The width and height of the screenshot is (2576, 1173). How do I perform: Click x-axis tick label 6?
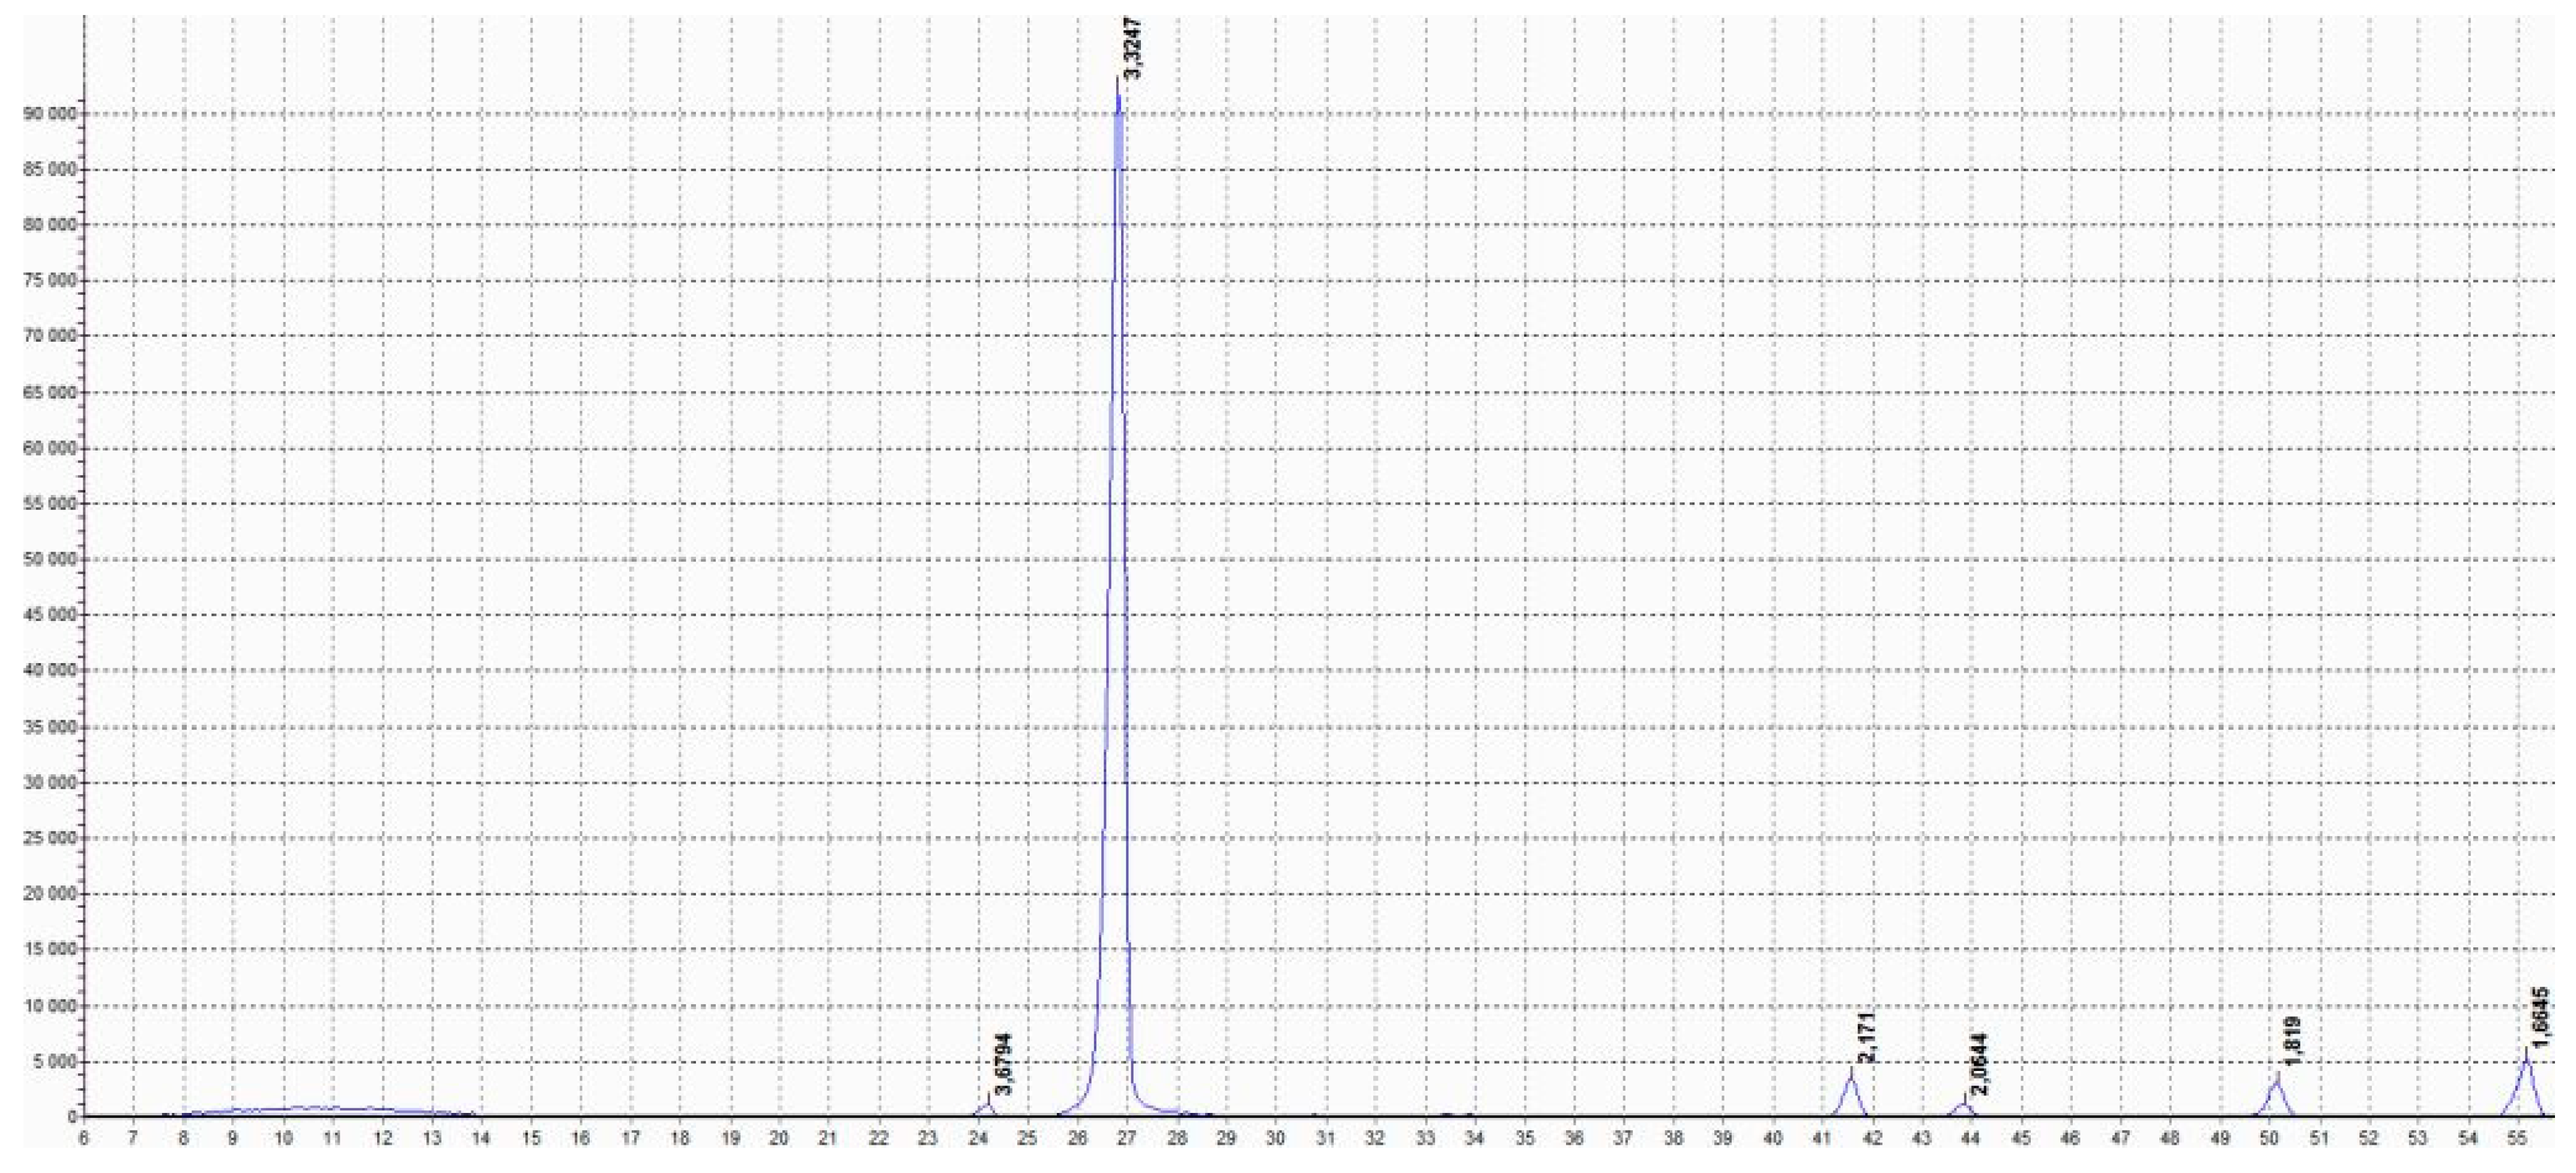tap(84, 1138)
